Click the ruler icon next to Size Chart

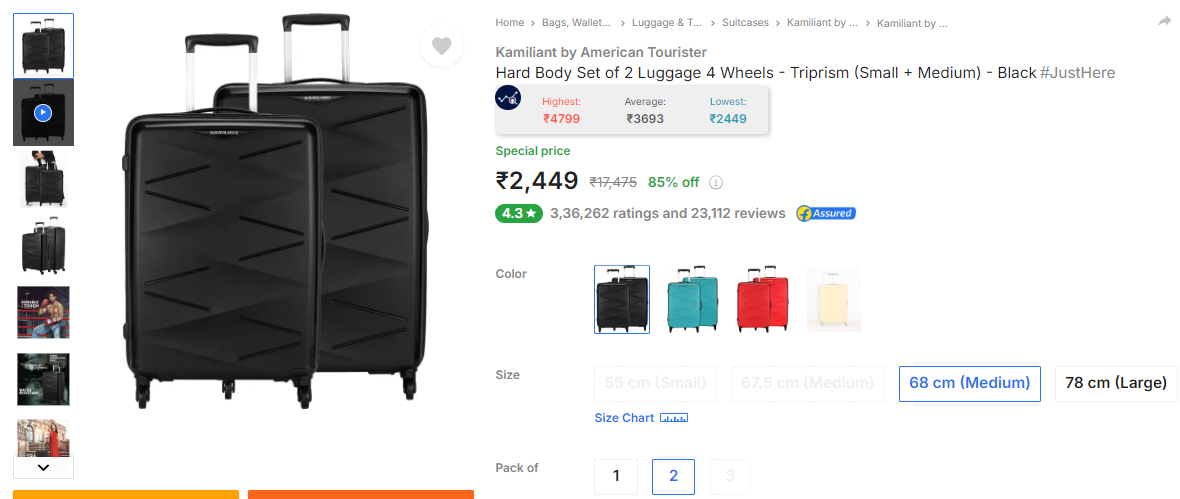pos(674,418)
